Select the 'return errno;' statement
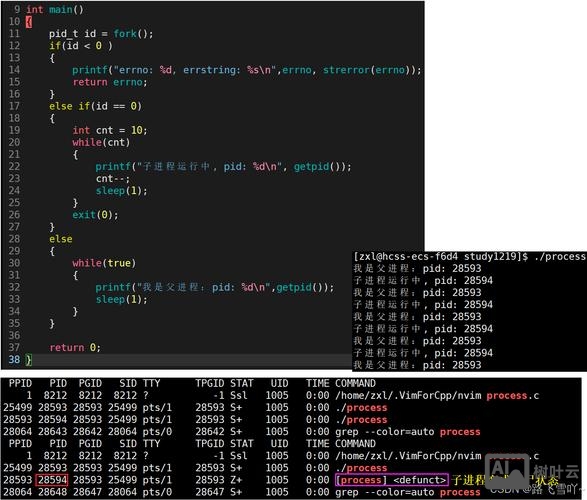This screenshot has height=500, width=587. (x=110, y=82)
